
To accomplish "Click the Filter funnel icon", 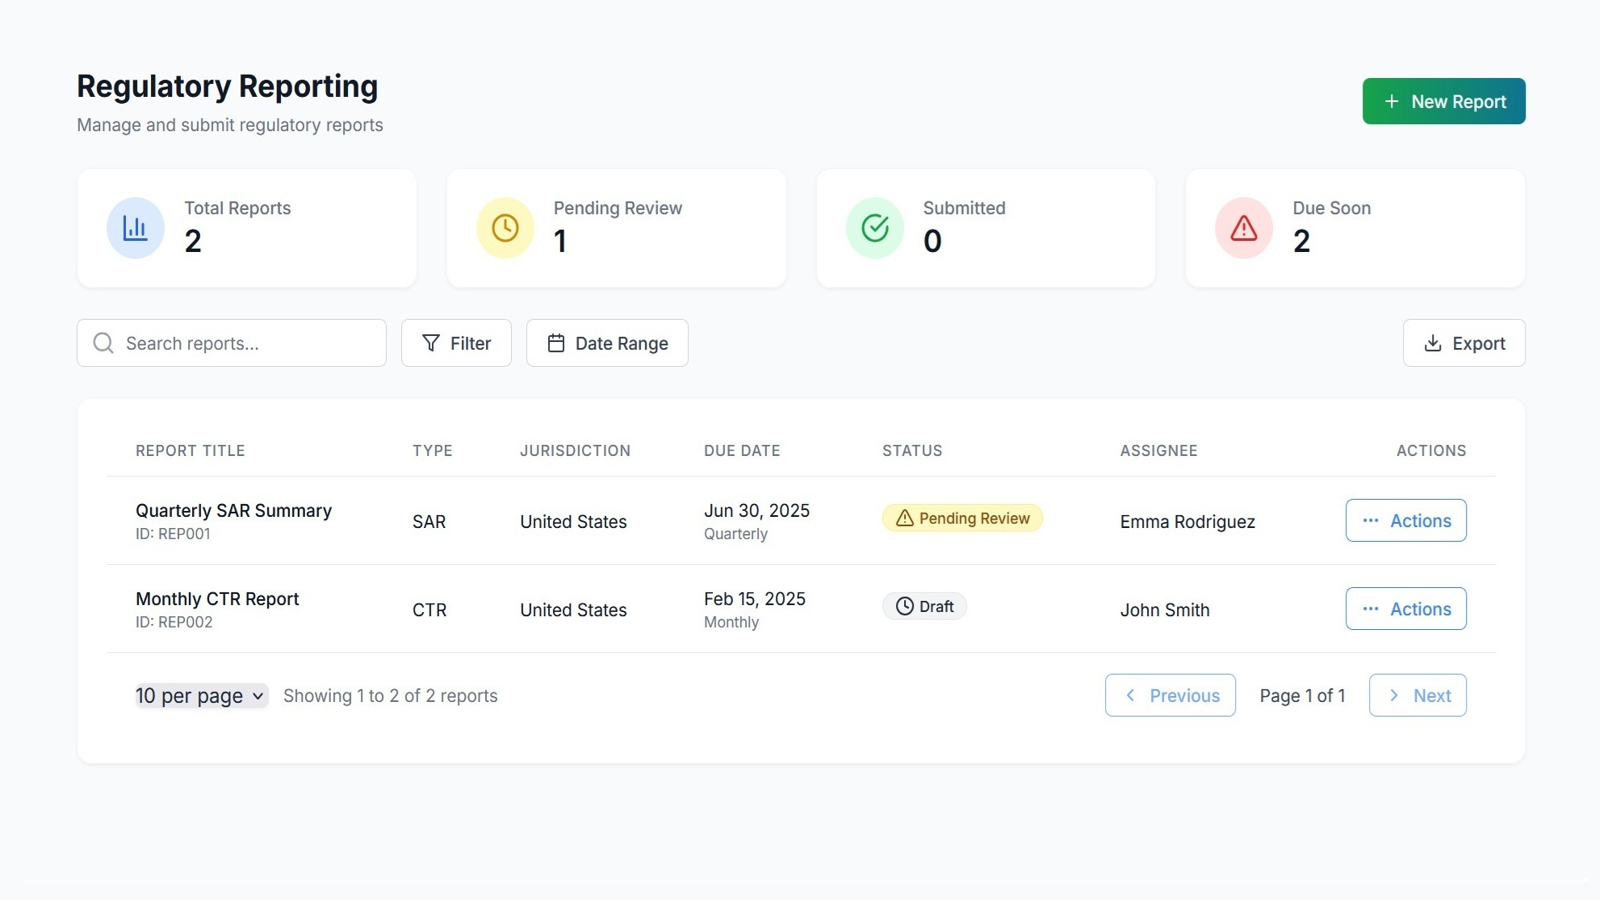I will click(430, 343).
